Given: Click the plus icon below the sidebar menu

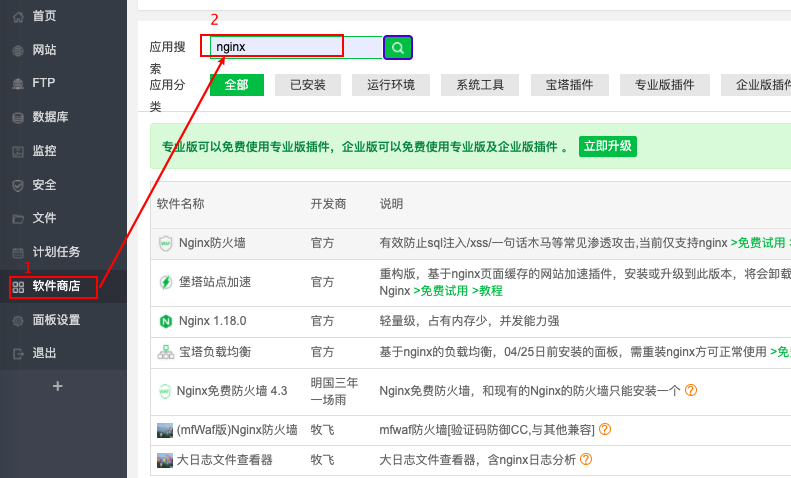Looking at the screenshot, I should click(x=58, y=386).
